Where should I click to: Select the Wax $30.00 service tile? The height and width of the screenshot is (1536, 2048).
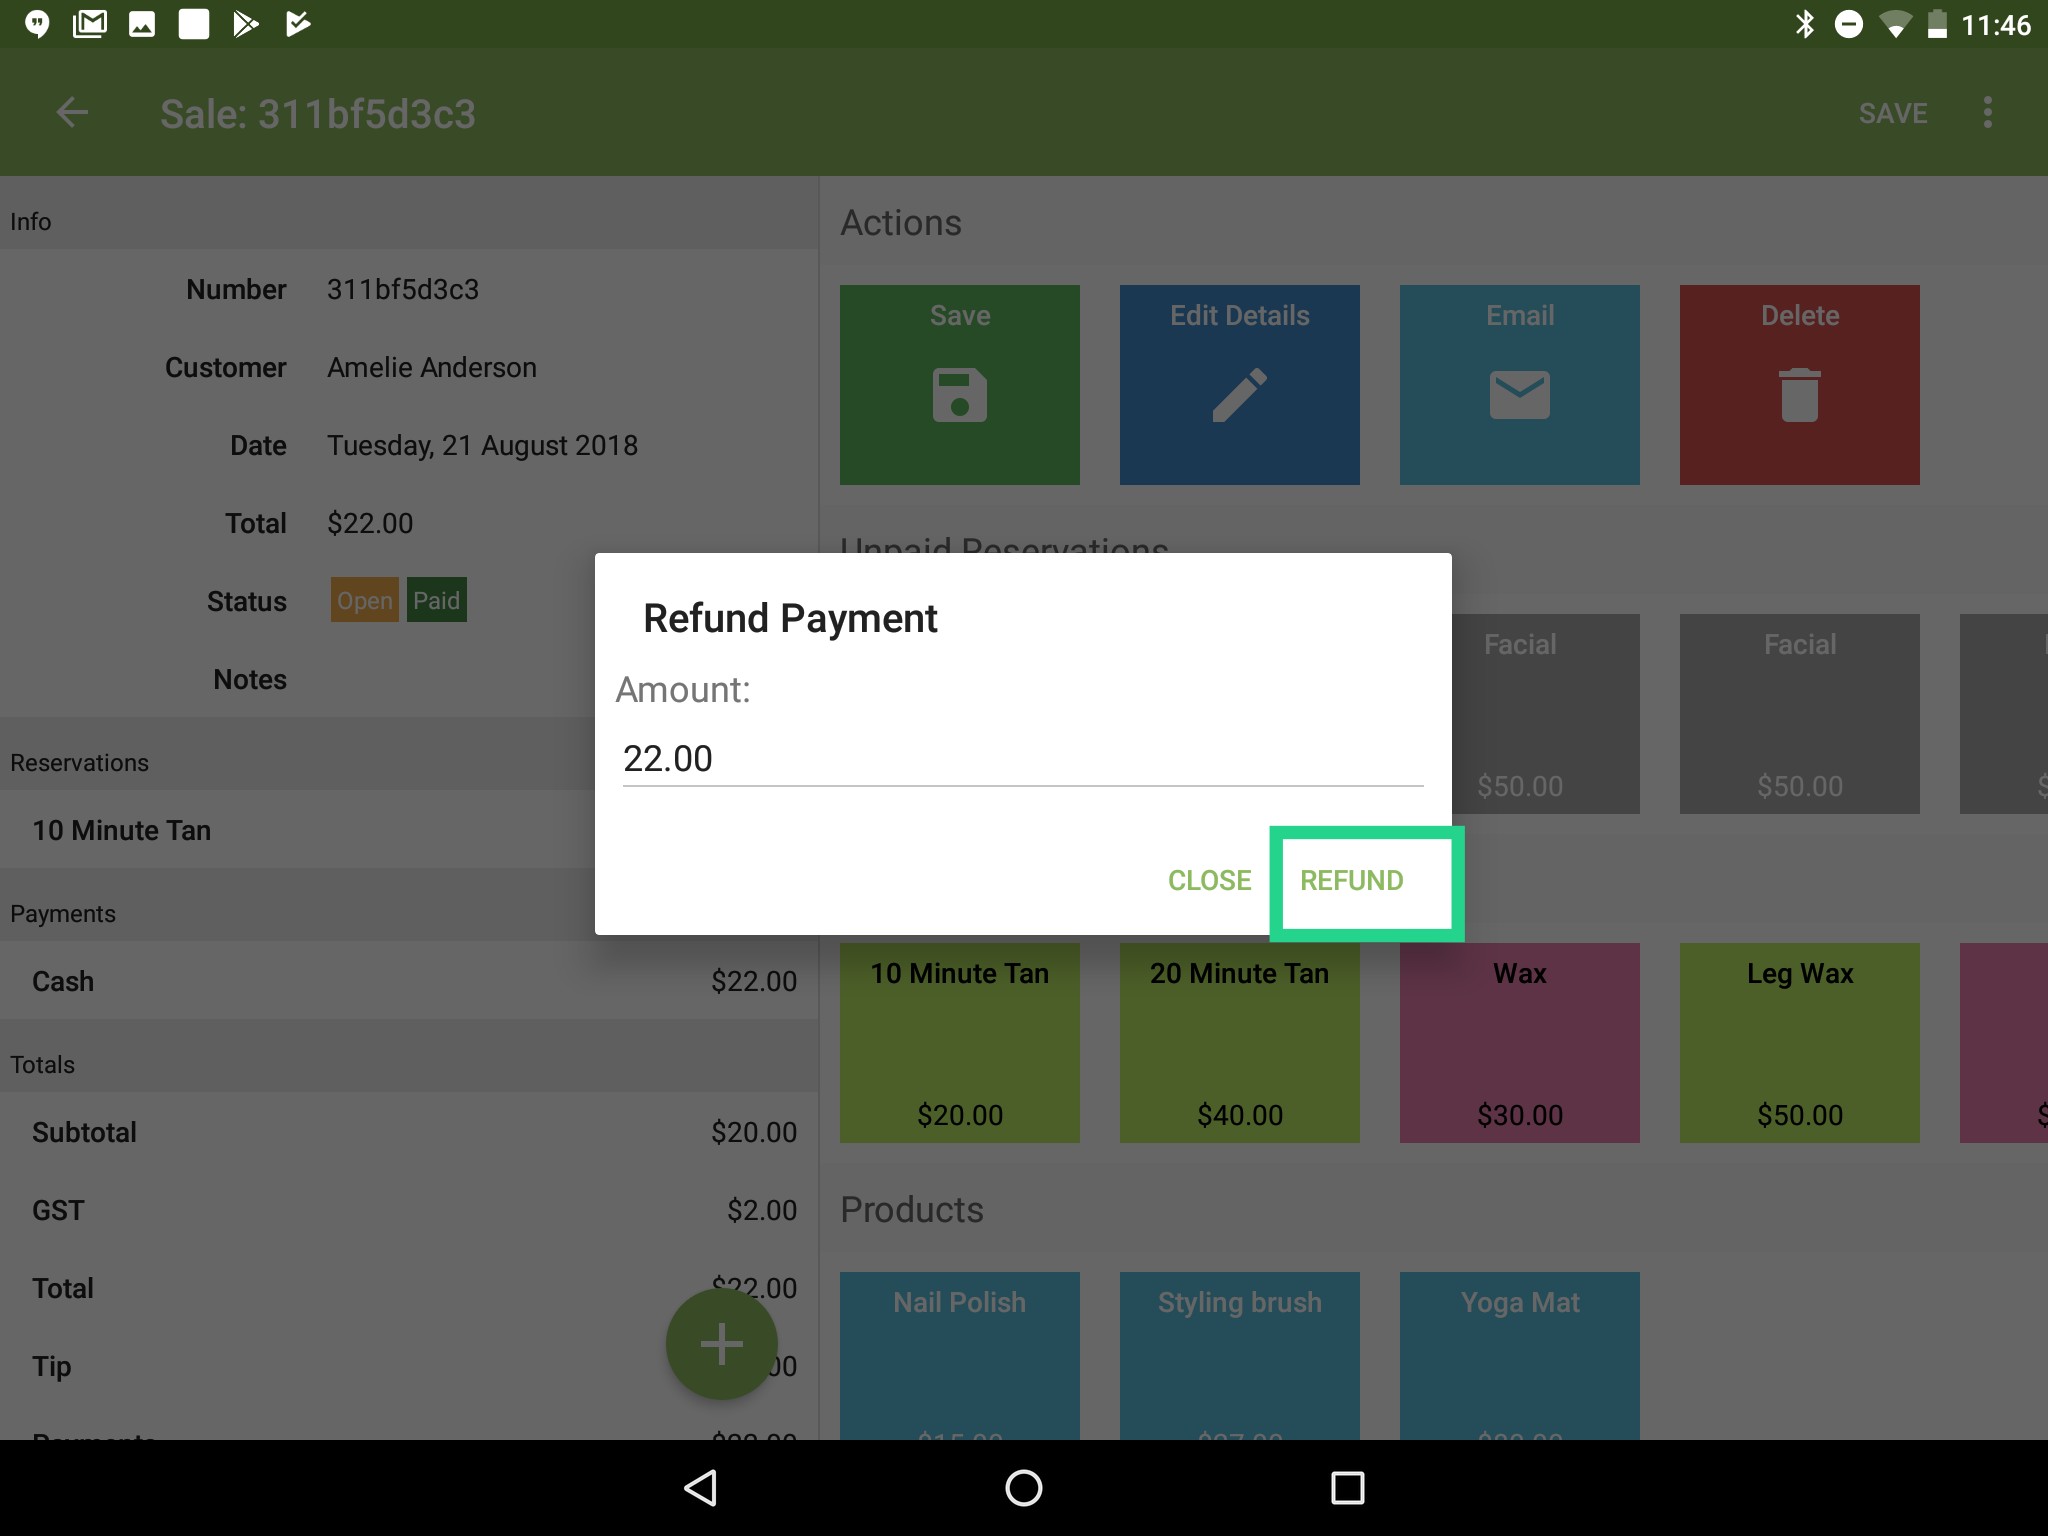pyautogui.click(x=1519, y=1044)
